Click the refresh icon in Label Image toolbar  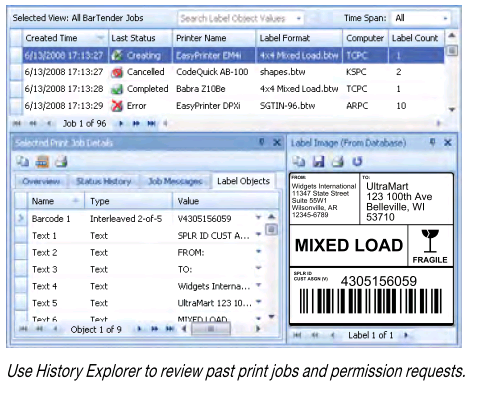click(x=357, y=162)
